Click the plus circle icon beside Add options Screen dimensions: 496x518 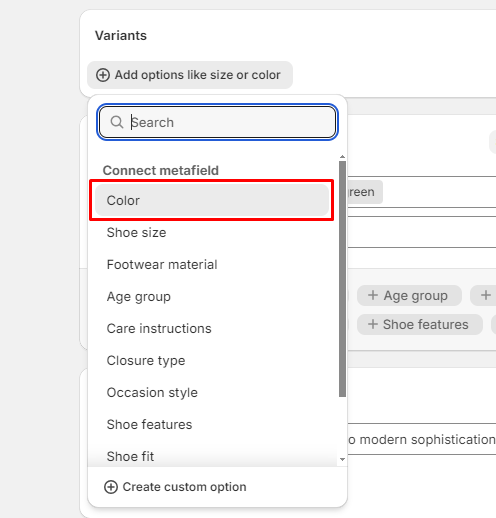tap(103, 75)
